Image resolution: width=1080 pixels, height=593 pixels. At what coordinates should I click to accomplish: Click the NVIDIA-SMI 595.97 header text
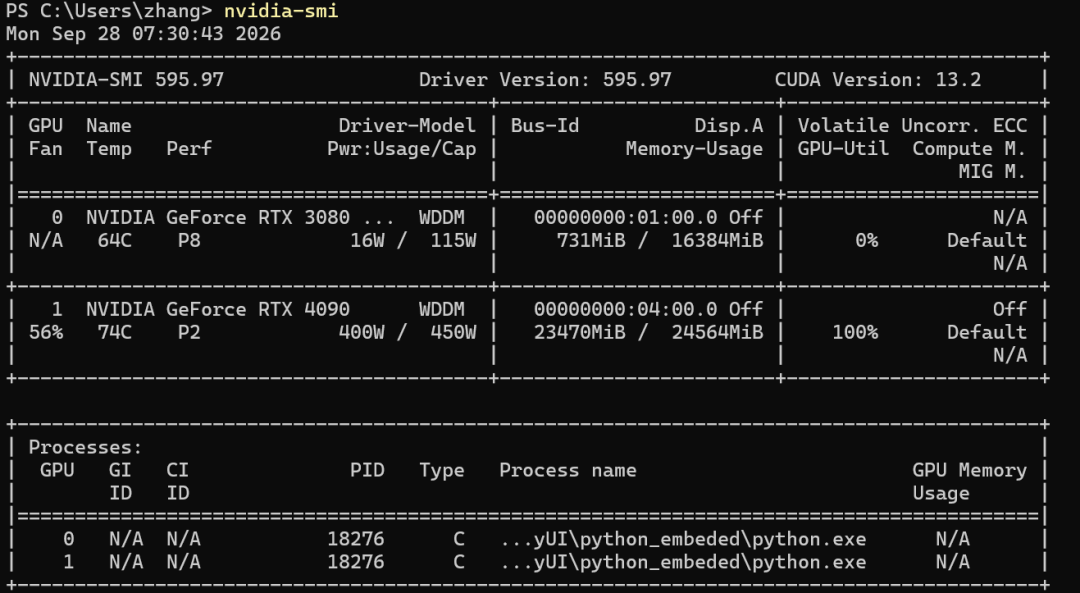click(126, 80)
